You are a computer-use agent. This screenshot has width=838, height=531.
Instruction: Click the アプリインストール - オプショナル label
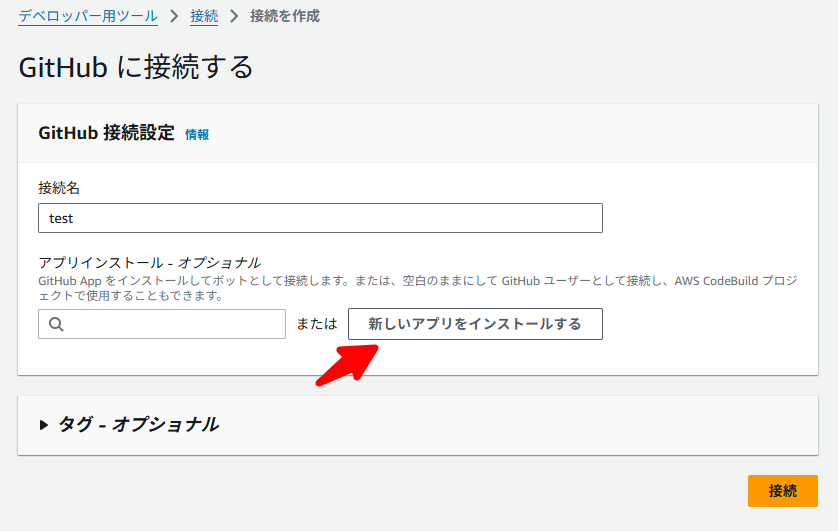coord(149,262)
